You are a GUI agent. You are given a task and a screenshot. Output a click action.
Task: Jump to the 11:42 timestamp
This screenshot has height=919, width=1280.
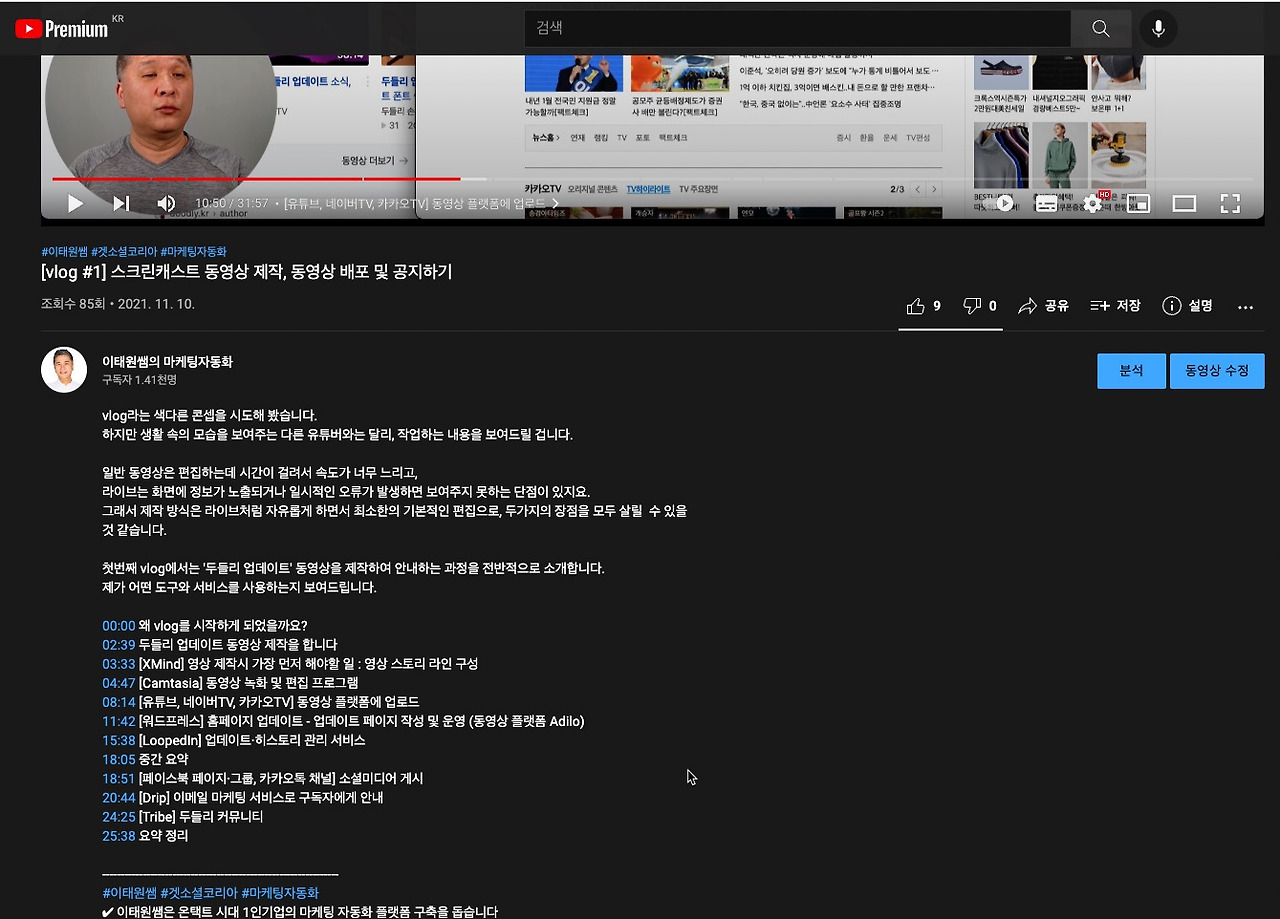(118, 721)
